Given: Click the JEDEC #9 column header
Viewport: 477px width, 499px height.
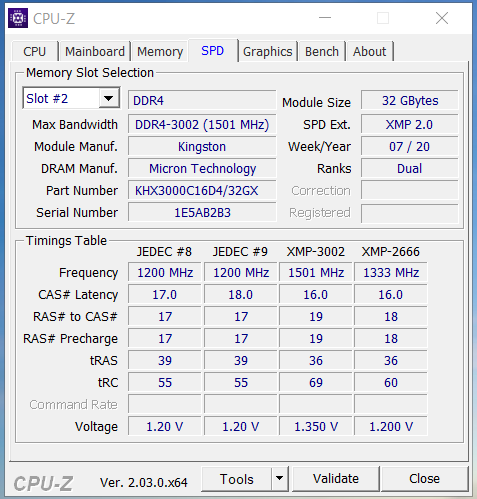Looking at the screenshot, I should tap(240, 252).
